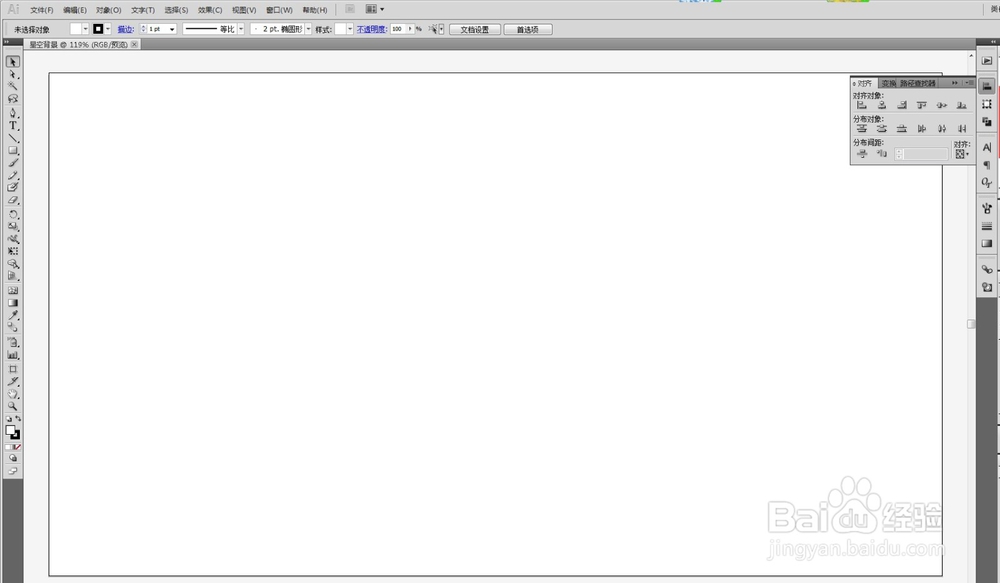Toggle the Align panel dock icon
This screenshot has height=583, width=1000.
[987, 86]
